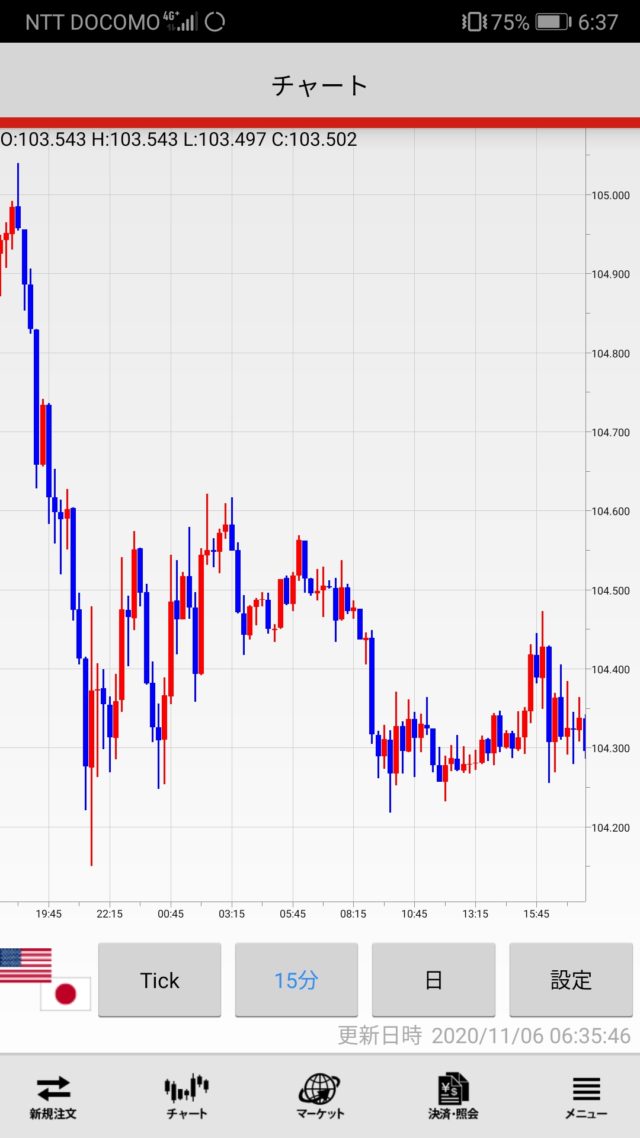
Task: Tap the US flag currency icon
Action: pos(25,964)
